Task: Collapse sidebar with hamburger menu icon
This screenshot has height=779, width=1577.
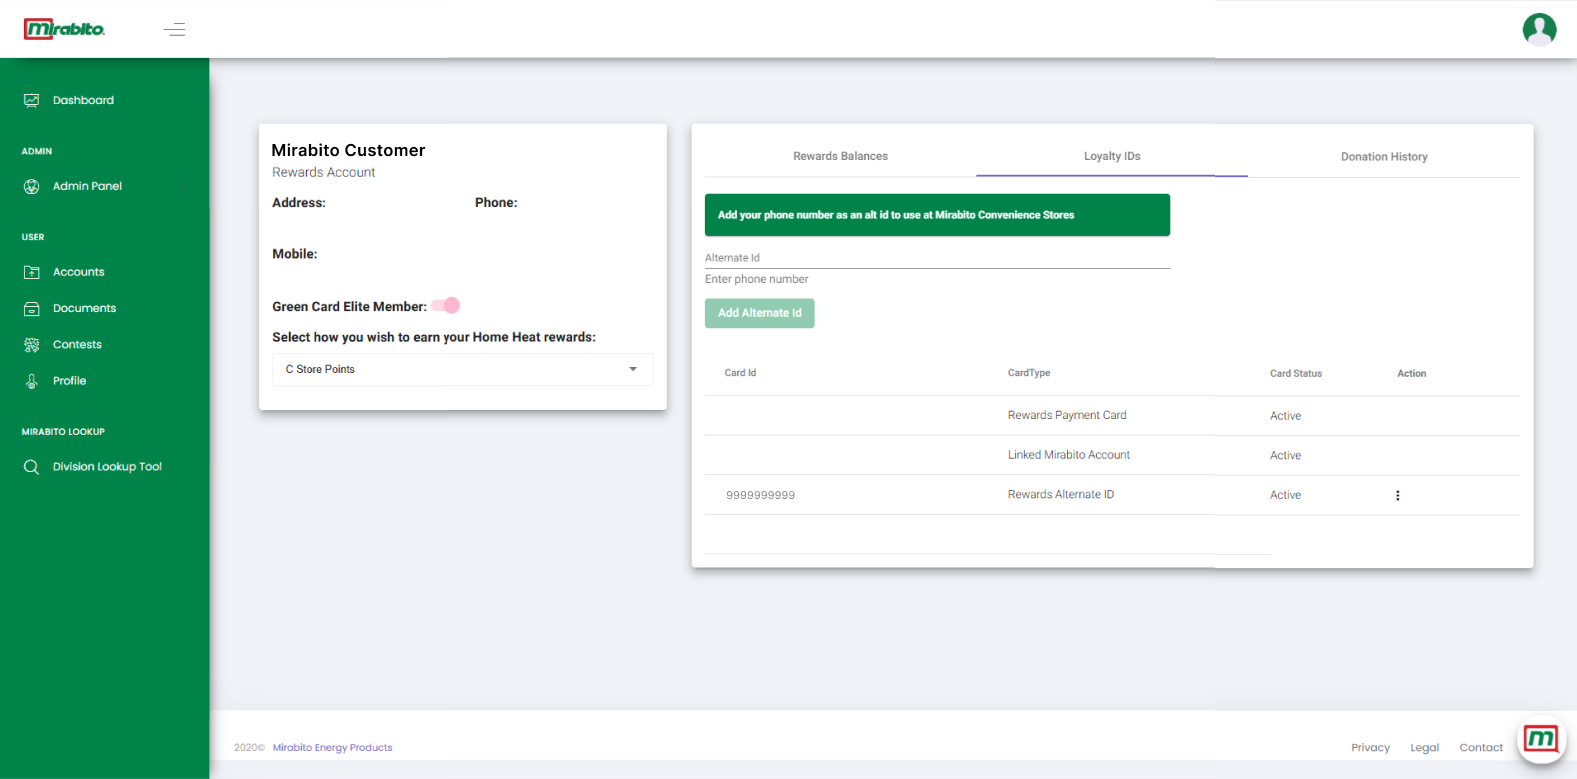Action: pos(174,29)
